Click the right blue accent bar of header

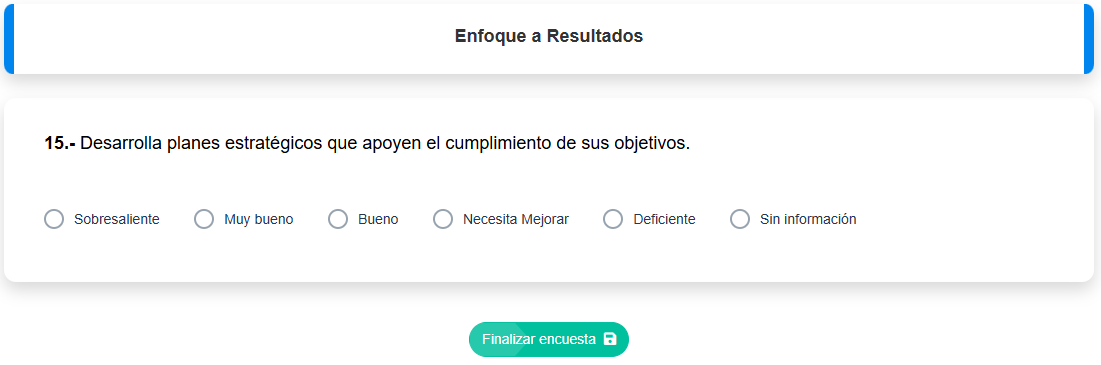click(x=1089, y=39)
